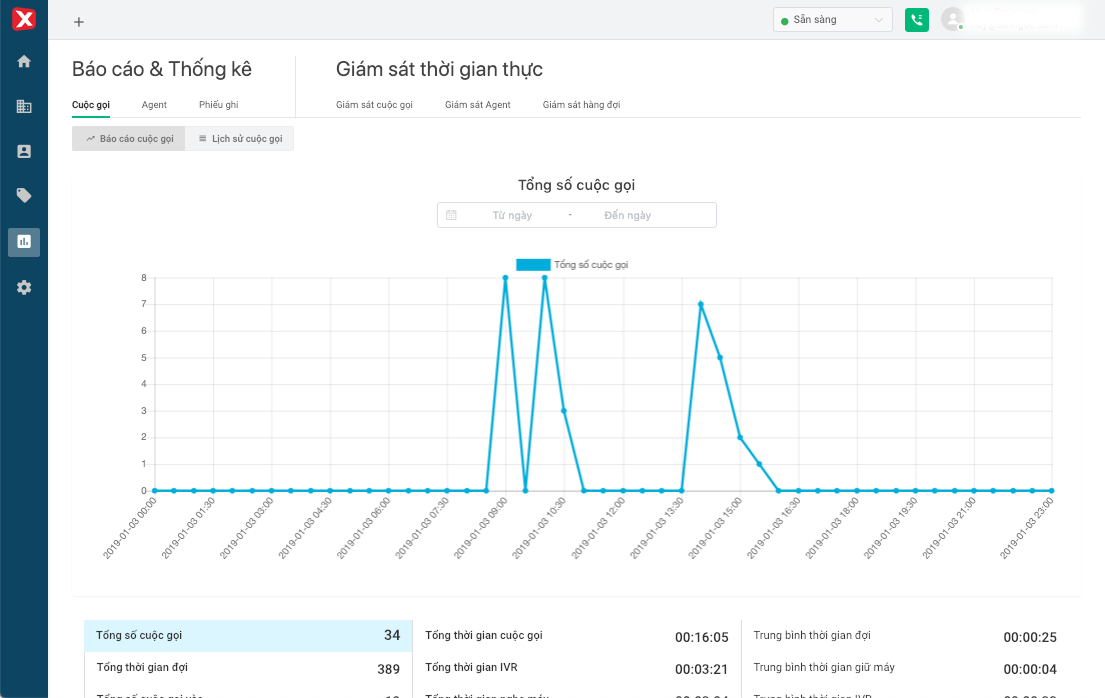
Task: Click the 00:00:25 value
Action: click(x=1030, y=637)
